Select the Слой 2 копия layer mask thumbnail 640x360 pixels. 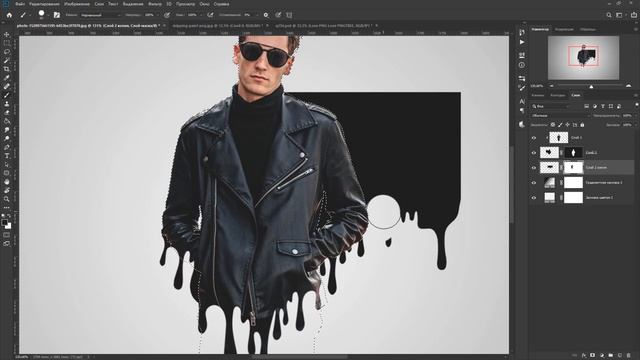click(573, 167)
